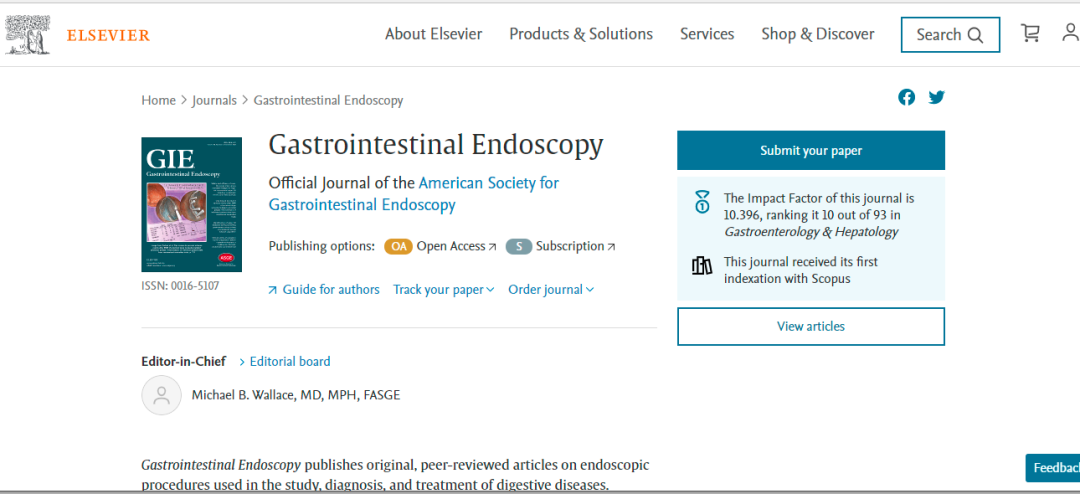Share journal on Facebook
The width and height of the screenshot is (1080, 494).
coord(906,97)
